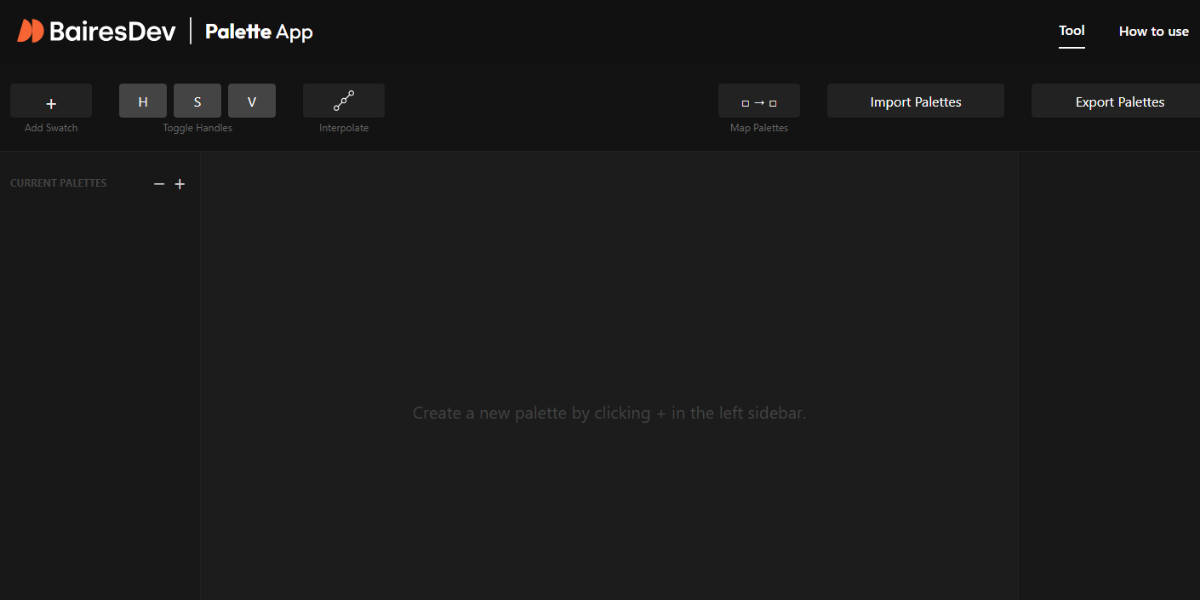This screenshot has width=1200, height=600.
Task: Click the Interpolate curve icon button
Action: click(x=343, y=101)
